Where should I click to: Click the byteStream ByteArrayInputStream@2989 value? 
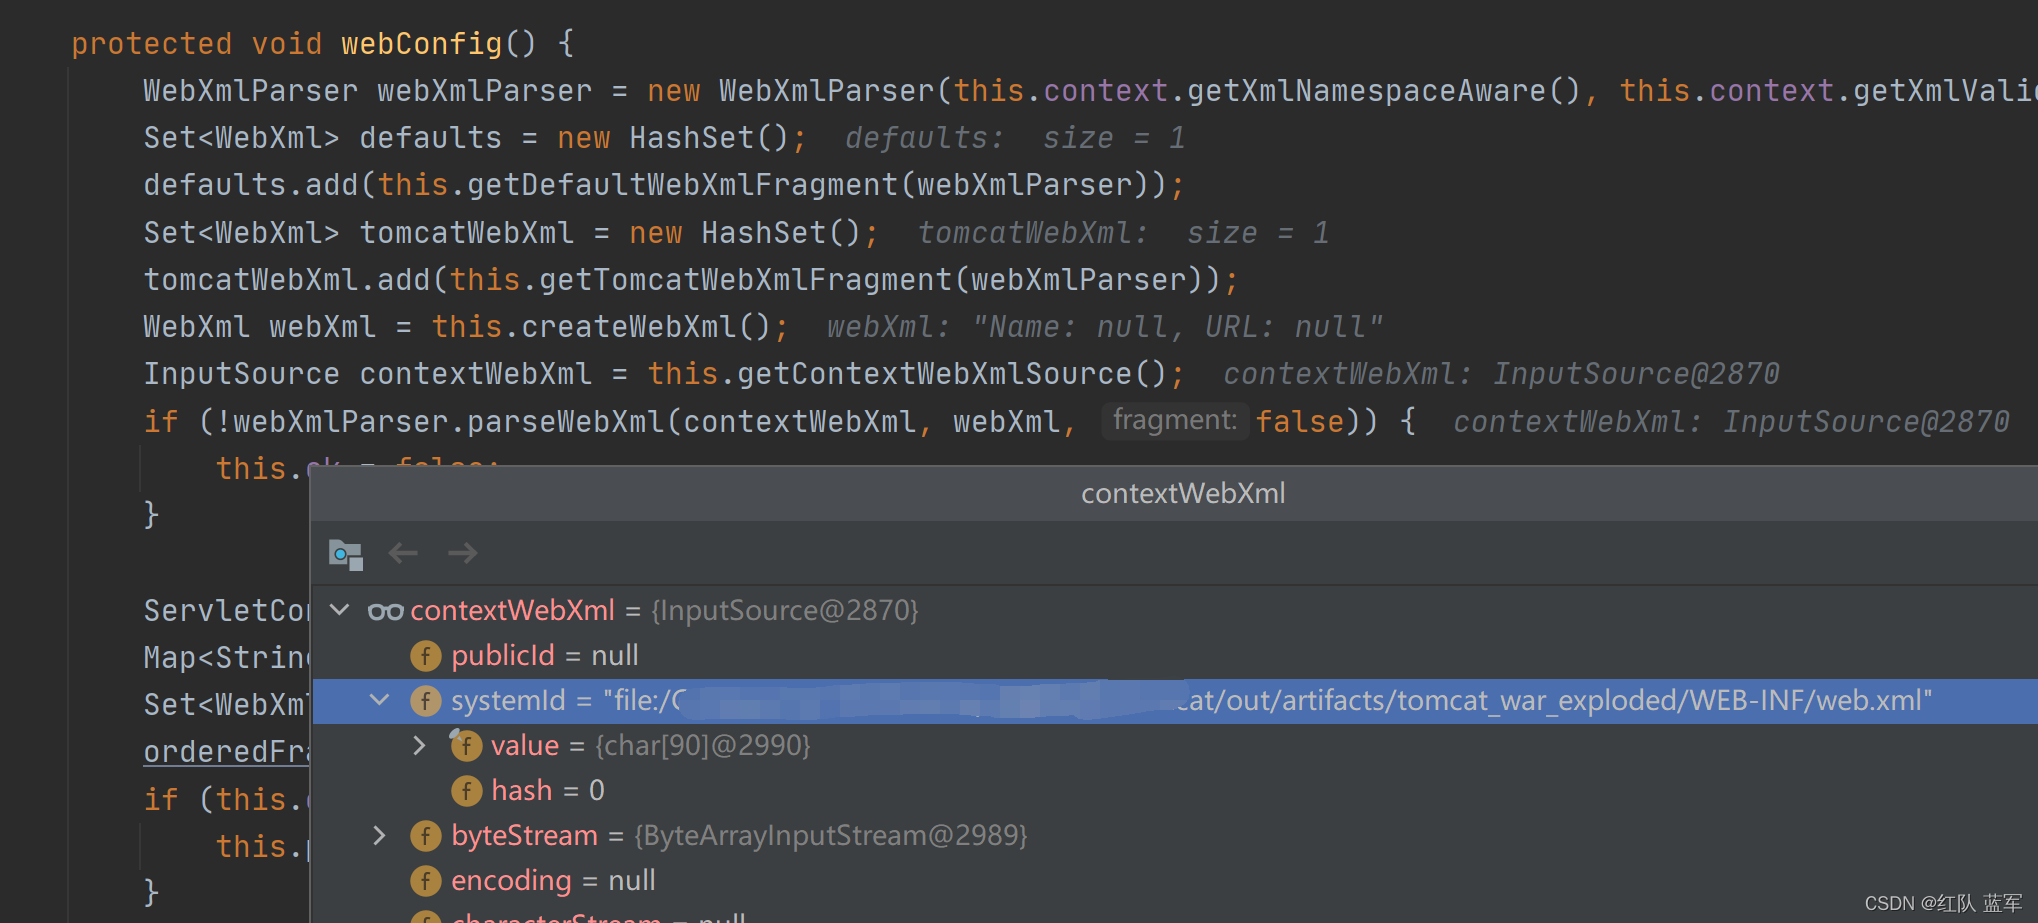831,836
